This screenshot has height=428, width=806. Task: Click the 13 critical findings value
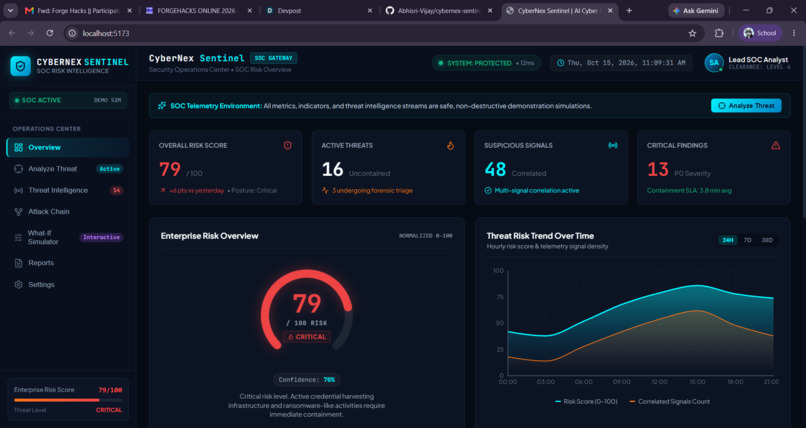coord(658,169)
